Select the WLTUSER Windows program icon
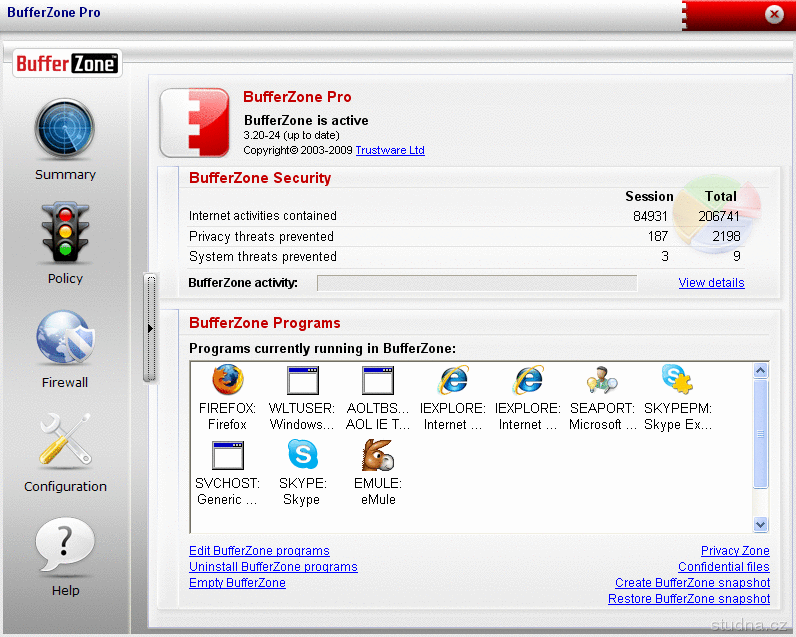Image resolution: width=796 pixels, height=637 pixels. click(302, 381)
